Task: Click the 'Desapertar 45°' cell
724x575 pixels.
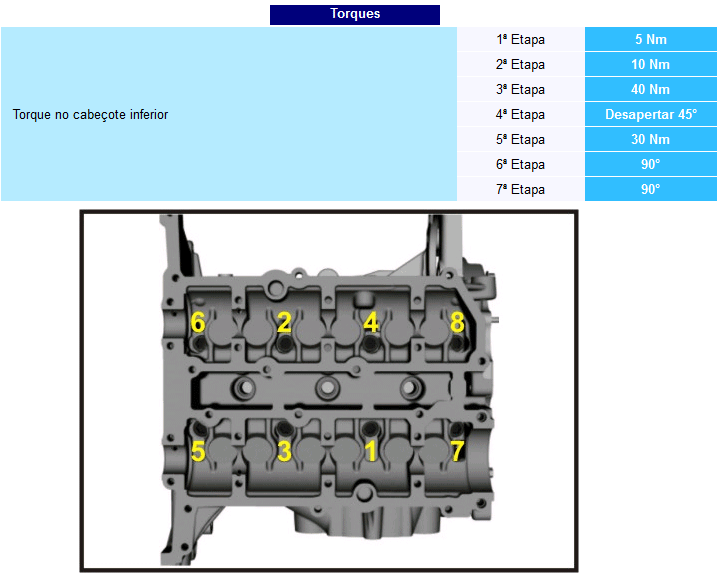Action: coord(651,115)
